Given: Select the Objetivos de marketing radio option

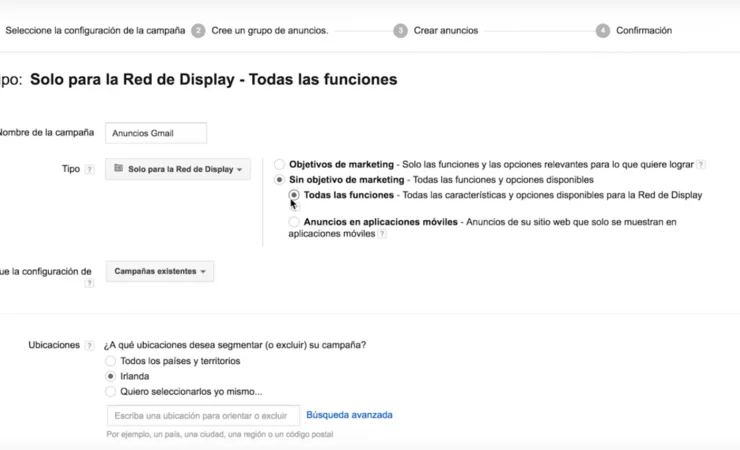Looking at the screenshot, I should tap(279, 164).
